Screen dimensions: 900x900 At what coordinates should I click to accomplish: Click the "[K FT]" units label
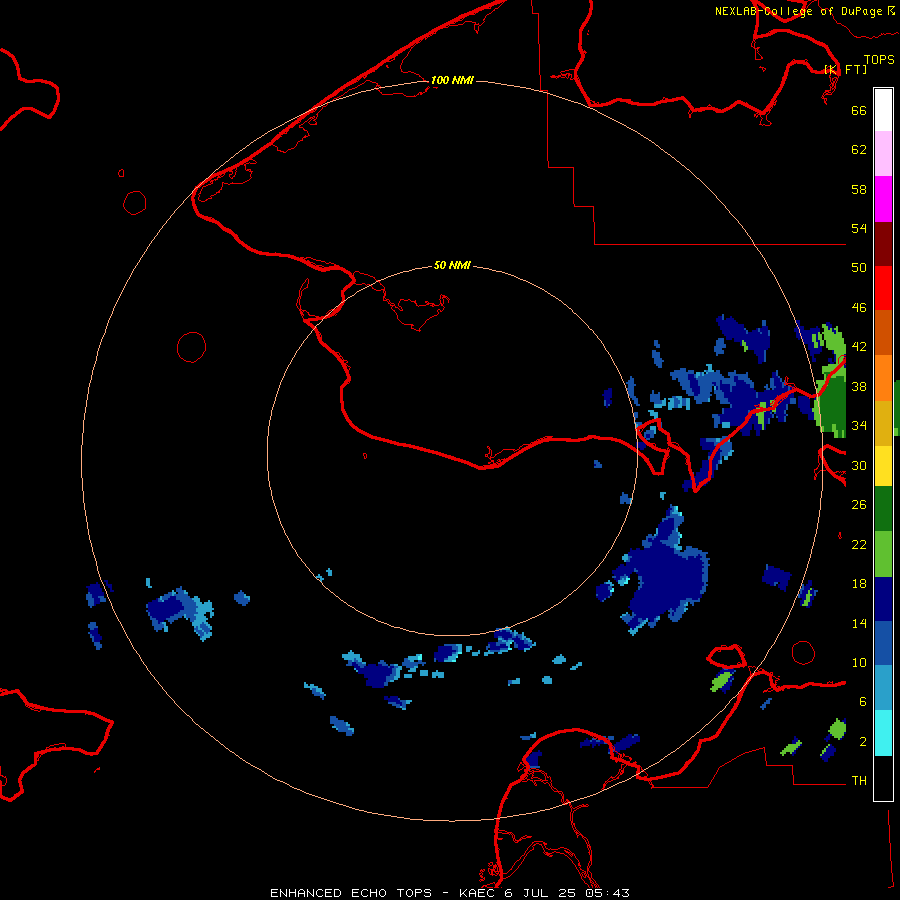coord(845,69)
